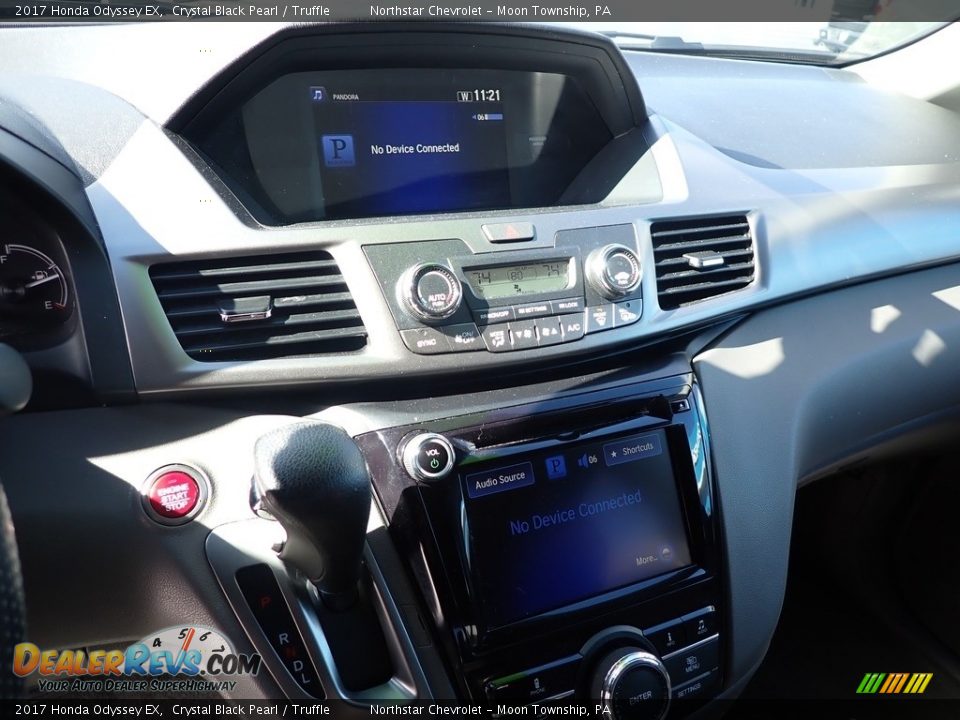The image size is (960, 720).
Task: Push the fan ON/OFF climate button
Action: (465, 338)
